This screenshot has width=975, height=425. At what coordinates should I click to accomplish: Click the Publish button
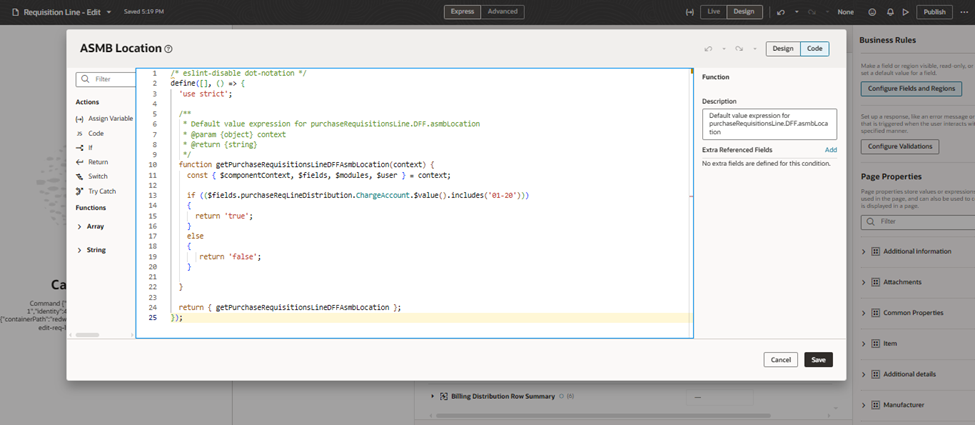pos(935,12)
